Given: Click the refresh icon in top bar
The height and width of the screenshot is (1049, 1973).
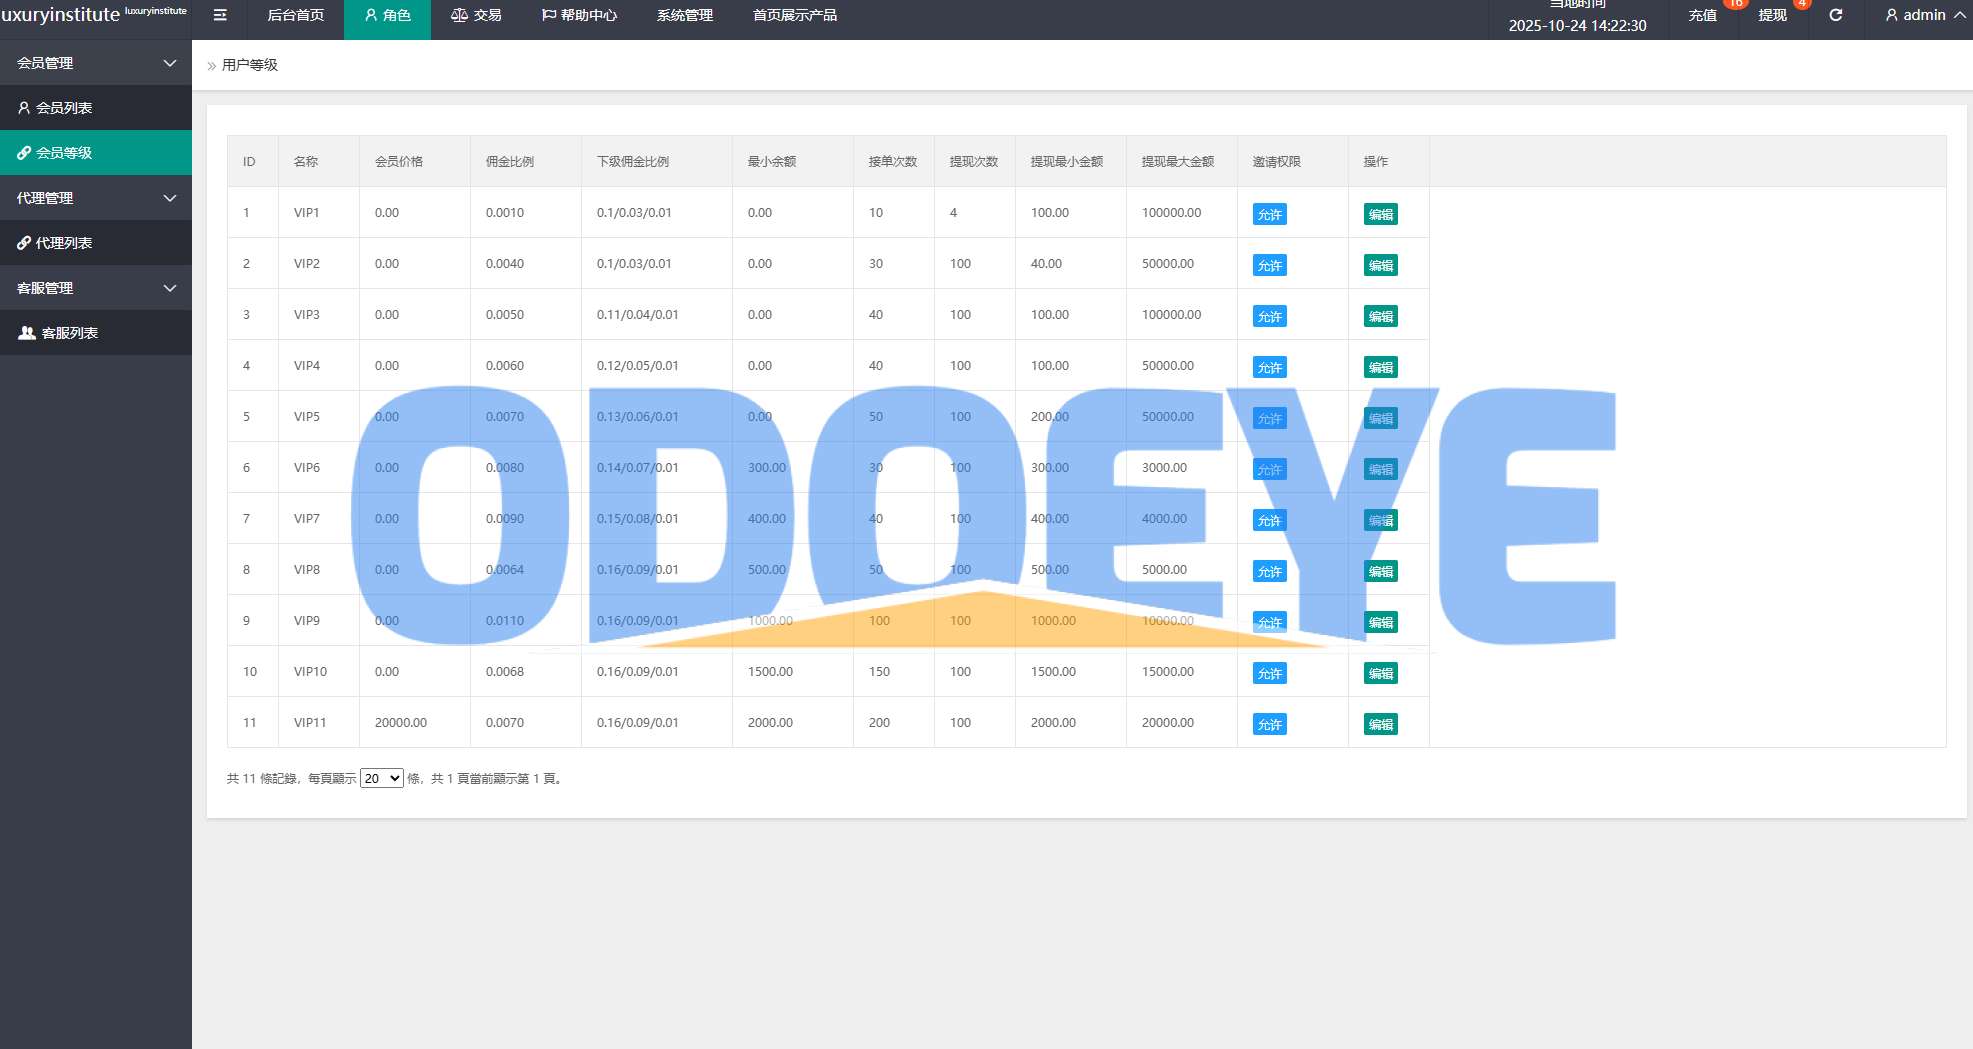Looking at the screenshot, I should 1836,15.
